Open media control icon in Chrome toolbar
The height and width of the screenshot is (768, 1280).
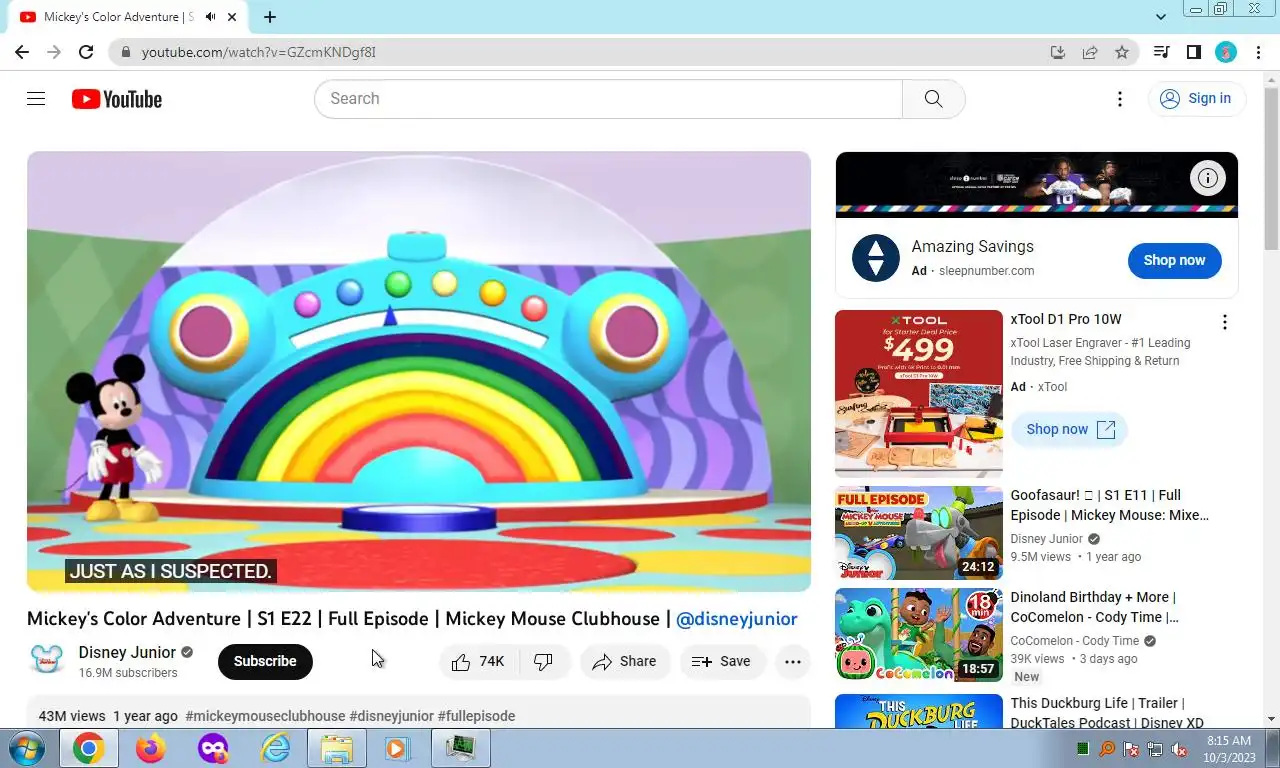point(1161,52)
